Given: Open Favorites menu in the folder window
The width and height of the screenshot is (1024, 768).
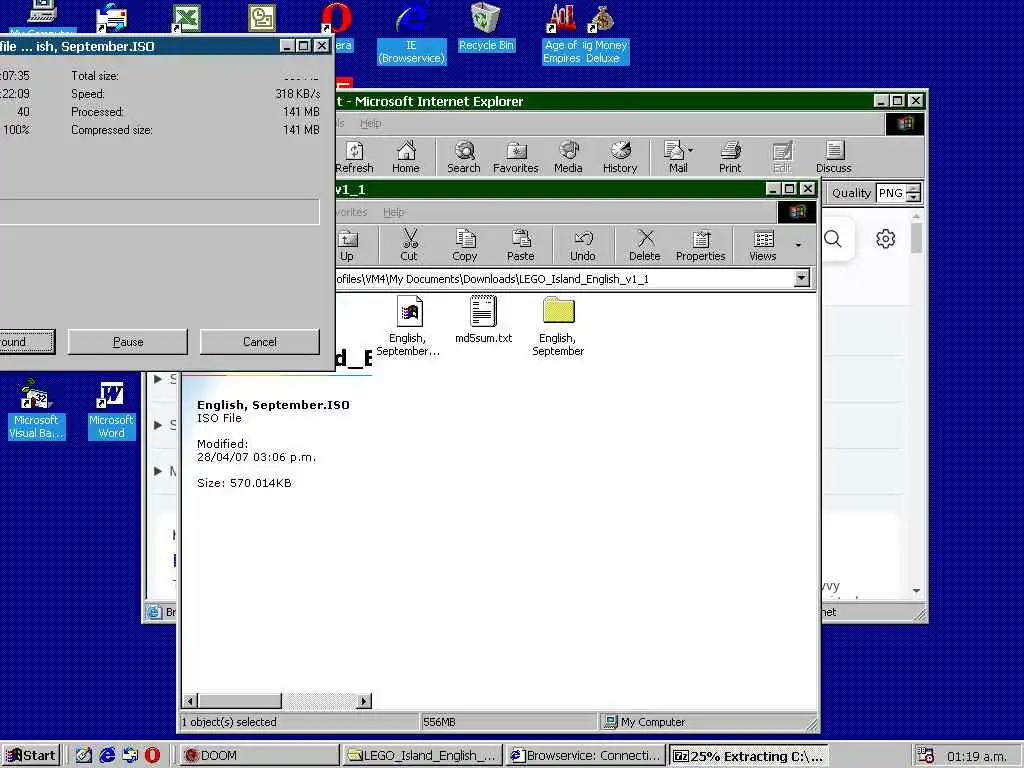Looking at the screenshot, I should click(x=351, y=212).
